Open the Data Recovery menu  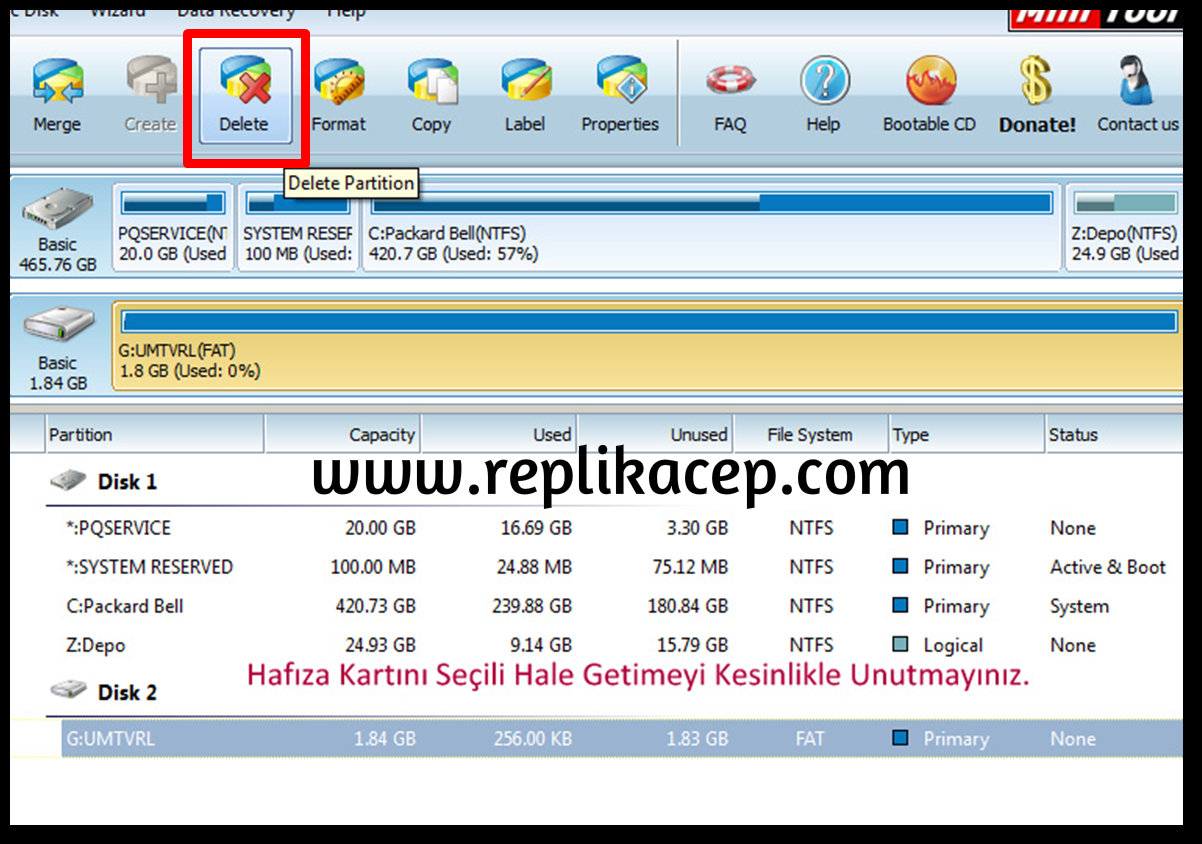point(236,12)
